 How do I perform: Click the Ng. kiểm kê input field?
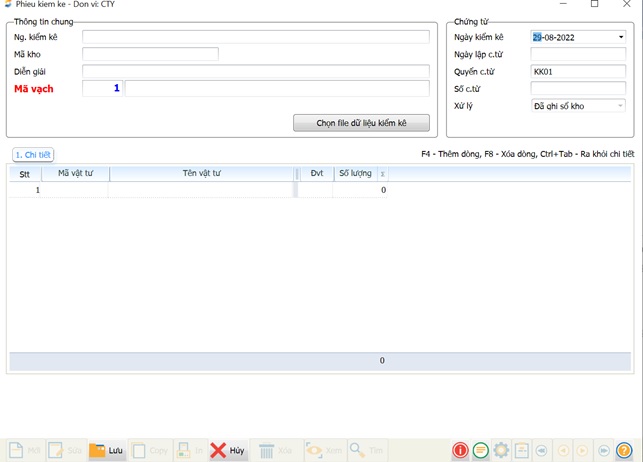(255, 37)
